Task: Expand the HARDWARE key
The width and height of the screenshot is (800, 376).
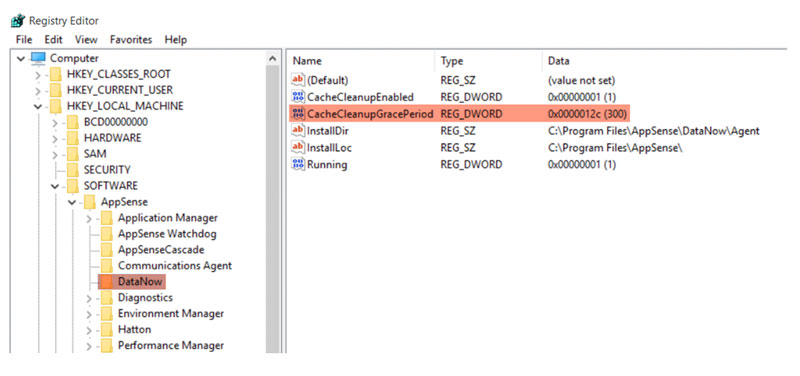Action: pos(55,139)
